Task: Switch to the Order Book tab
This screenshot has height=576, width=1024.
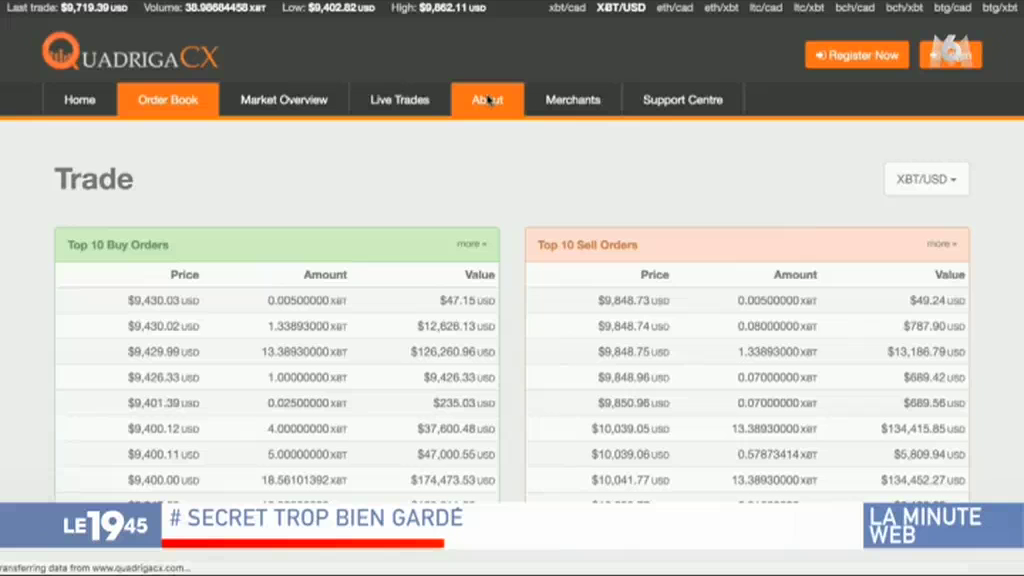Action: pos(168,100)
